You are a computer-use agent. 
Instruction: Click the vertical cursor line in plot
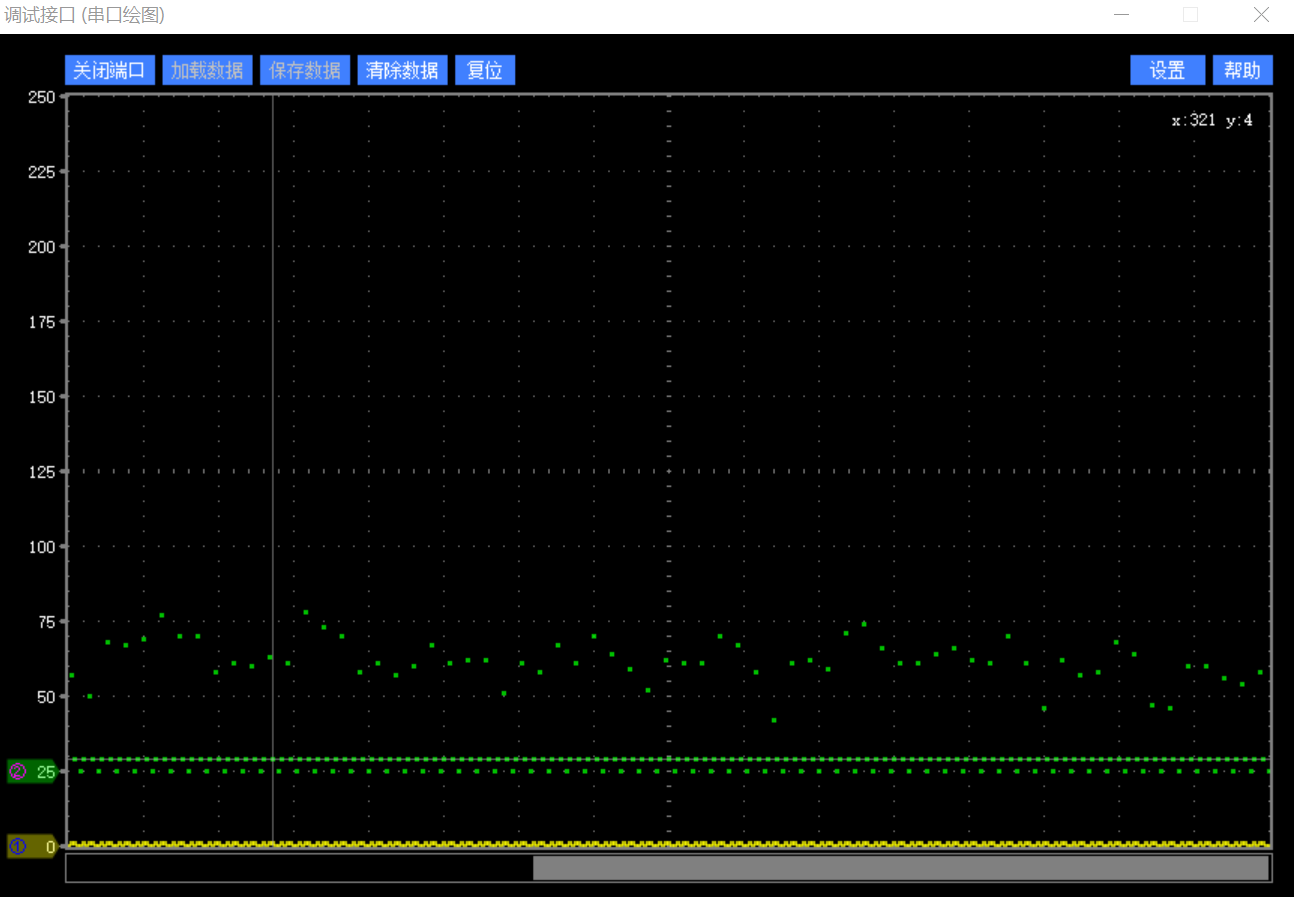pos(272,400)
